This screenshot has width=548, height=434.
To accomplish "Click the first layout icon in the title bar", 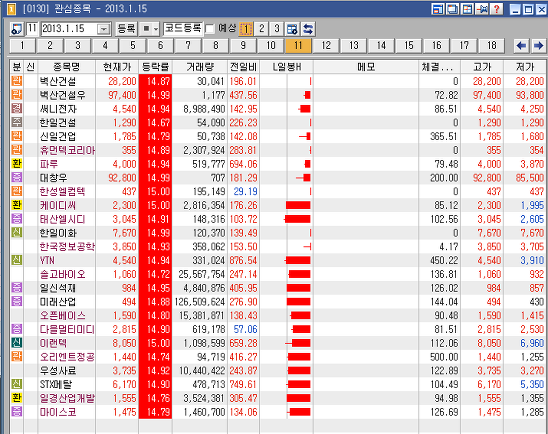I will pyautogui.click(x=438, y=9).
